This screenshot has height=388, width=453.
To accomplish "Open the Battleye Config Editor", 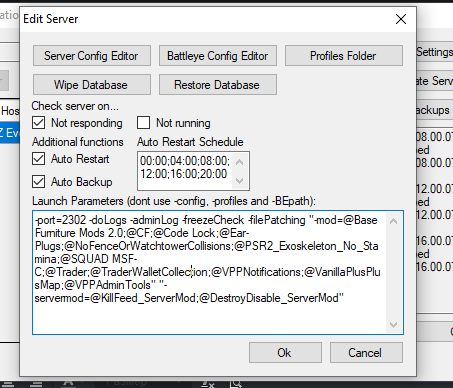I will pyautogui.click(x=218, y=56).
